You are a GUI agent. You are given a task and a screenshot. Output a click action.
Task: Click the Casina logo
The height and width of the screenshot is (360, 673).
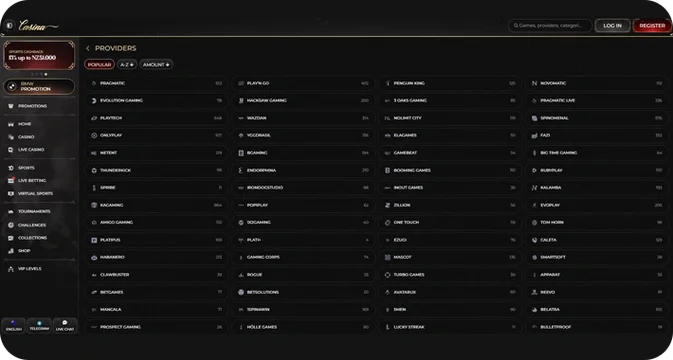(x=38, y=26)
